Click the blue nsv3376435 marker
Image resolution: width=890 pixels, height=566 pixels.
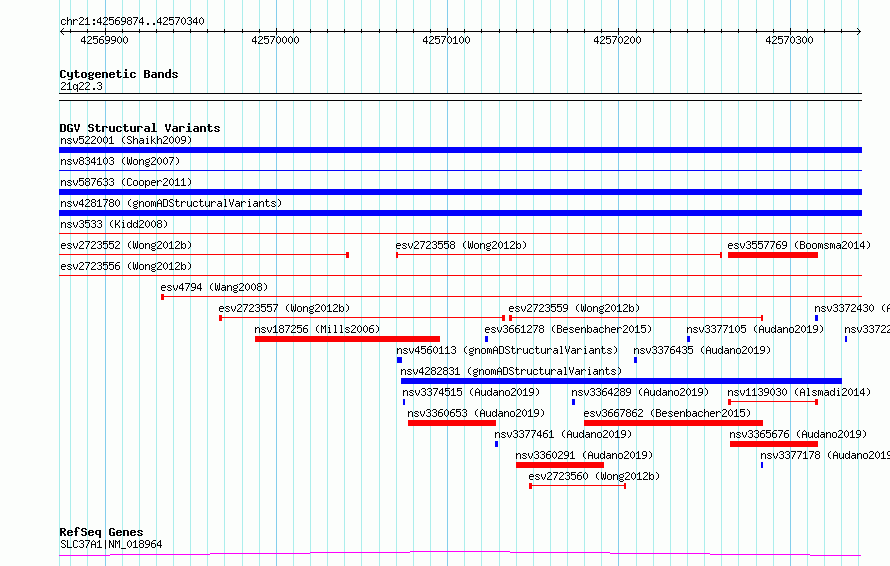[635, 360]
